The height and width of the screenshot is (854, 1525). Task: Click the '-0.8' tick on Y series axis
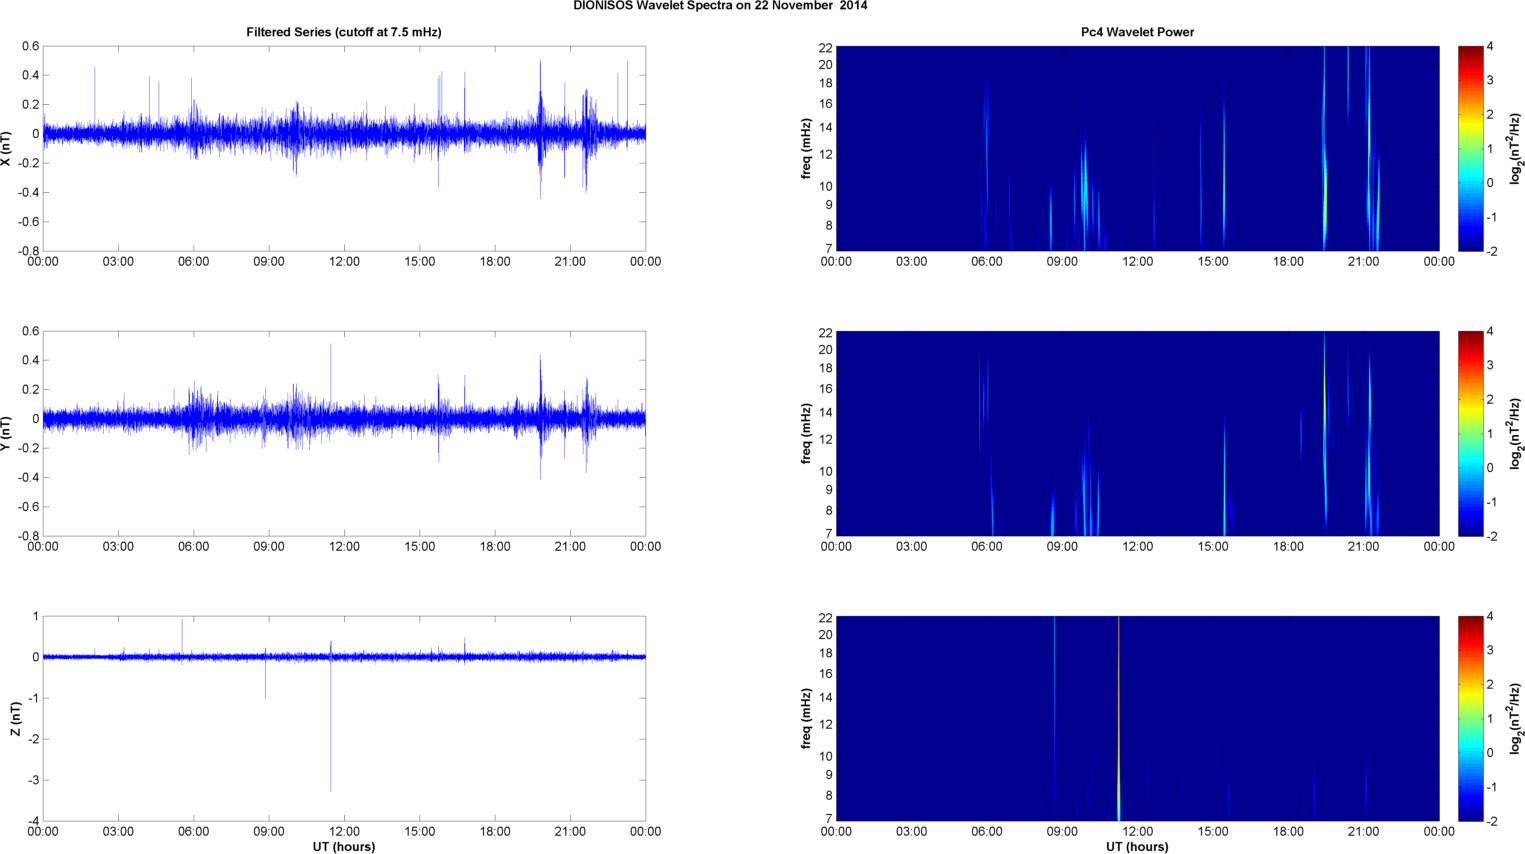(x=29, y=536)
